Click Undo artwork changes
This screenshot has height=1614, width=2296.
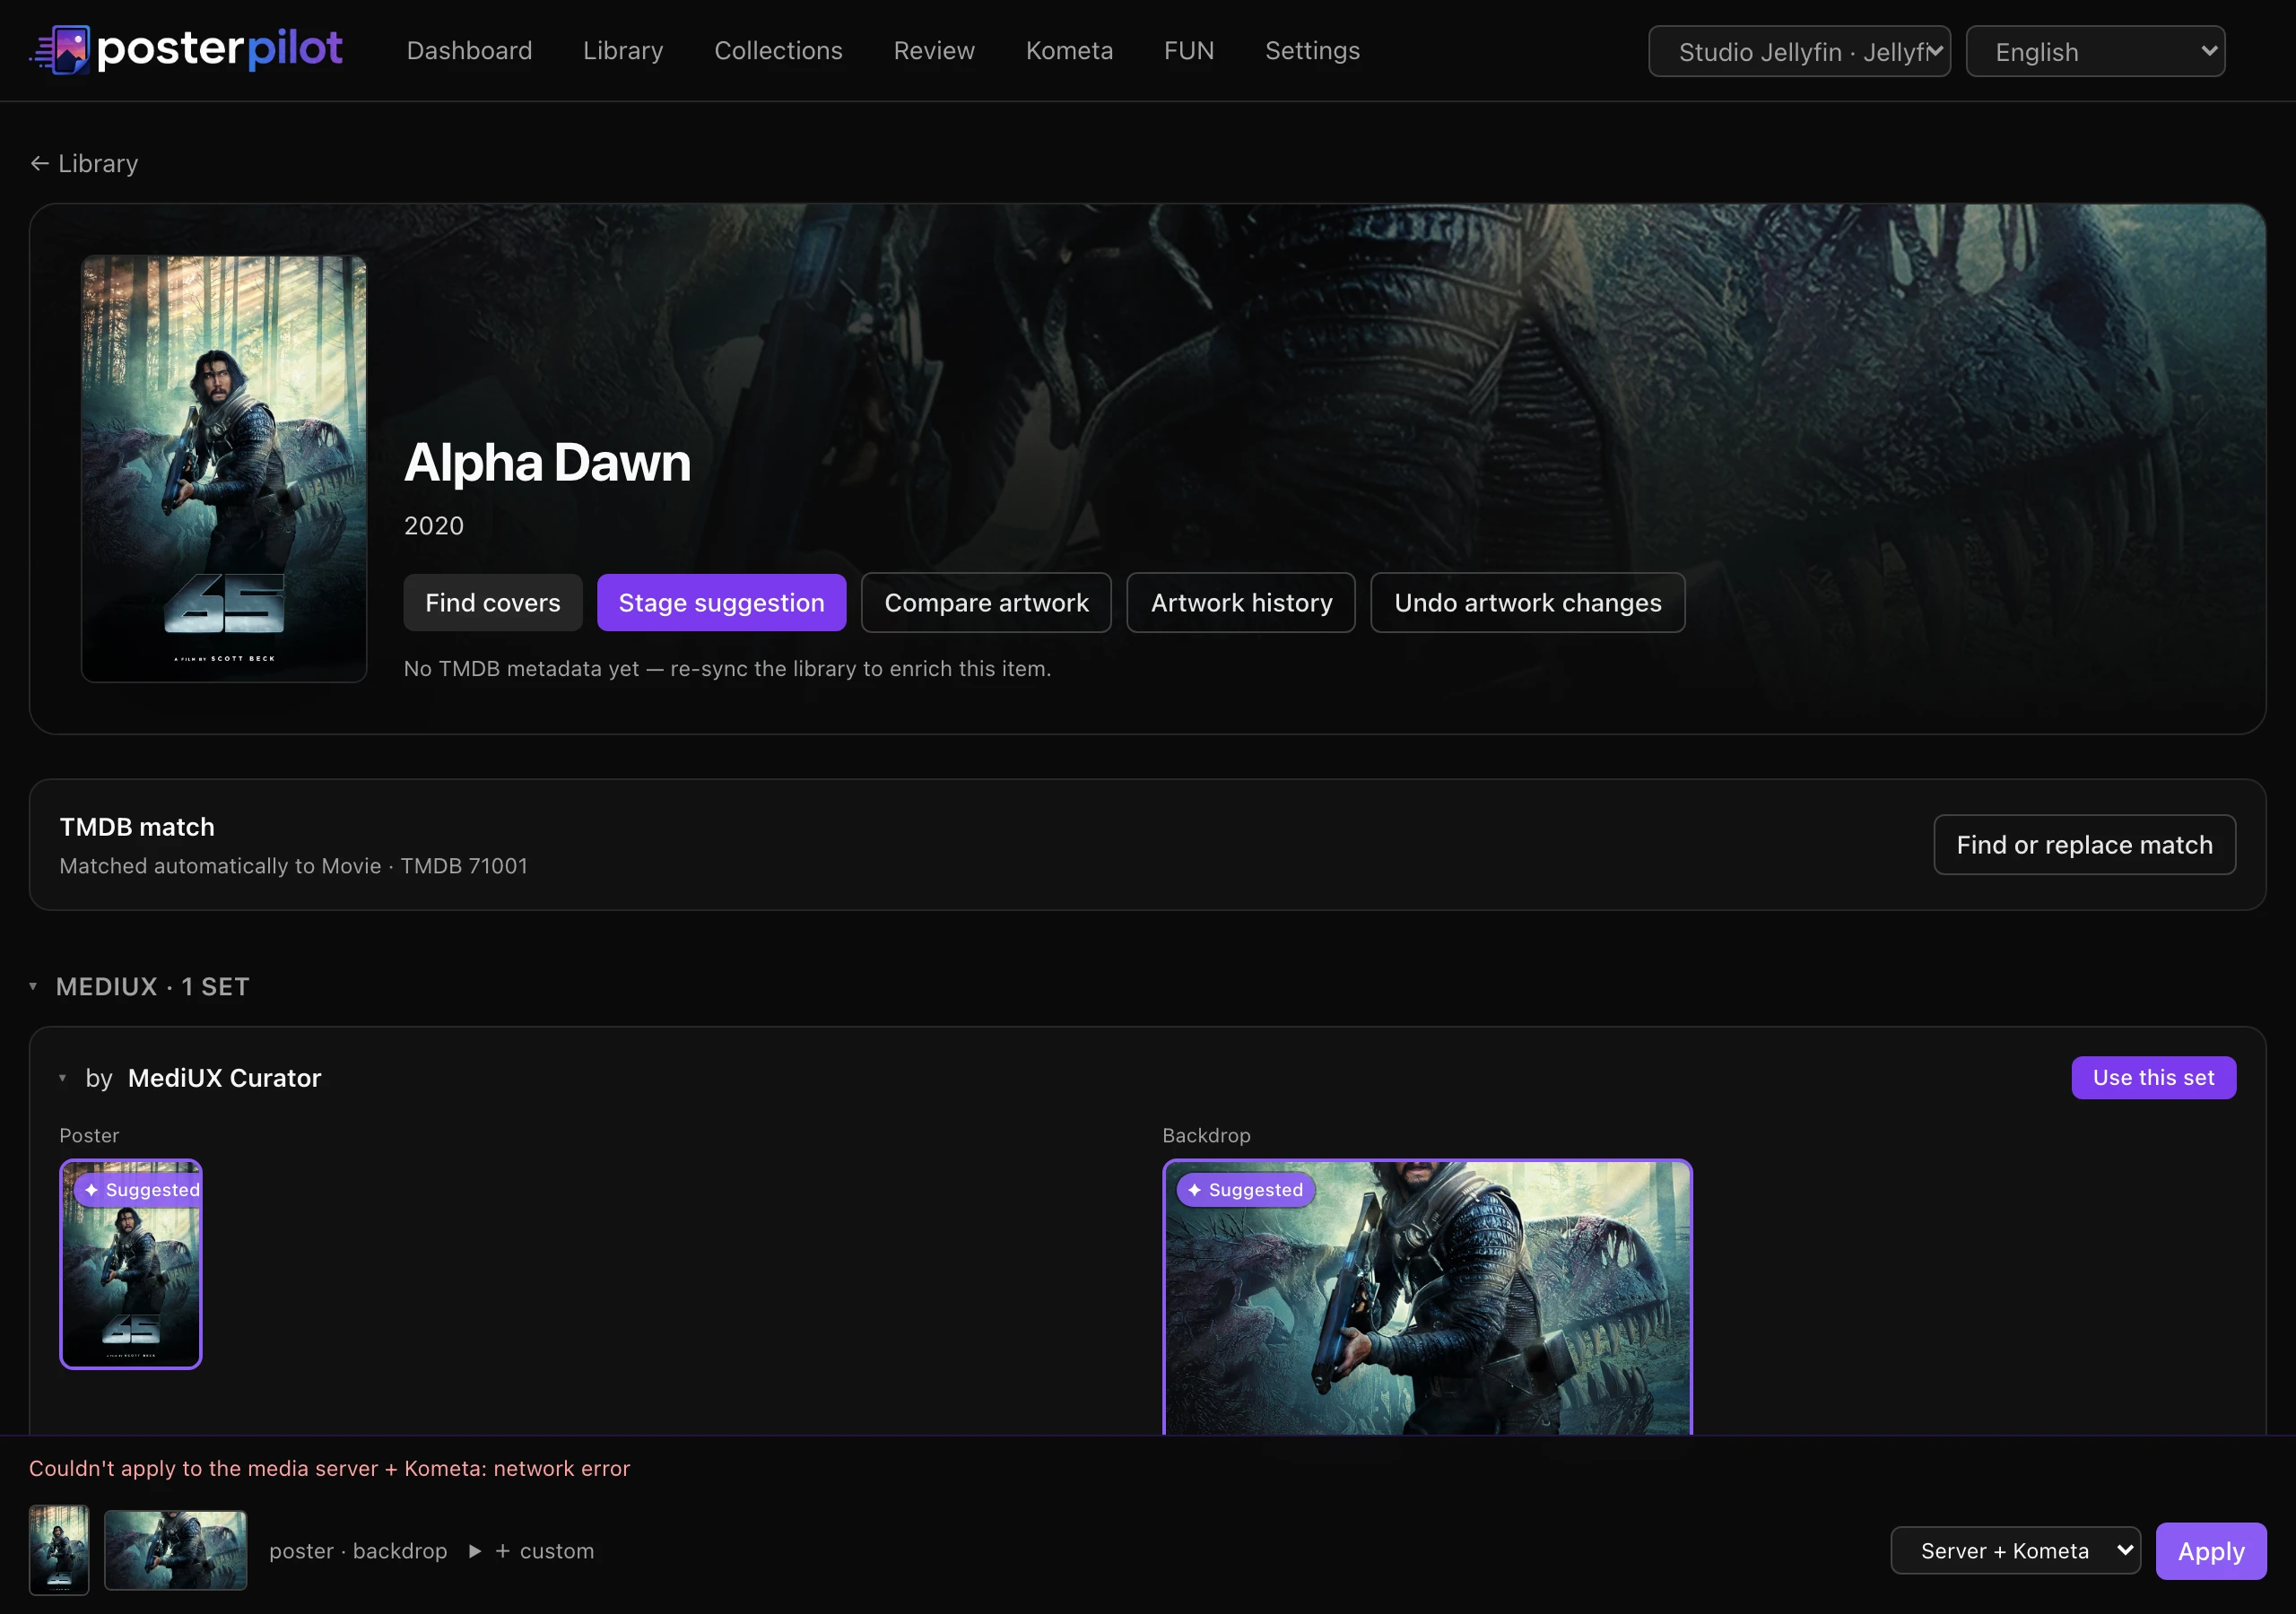tap(1527, 602)
